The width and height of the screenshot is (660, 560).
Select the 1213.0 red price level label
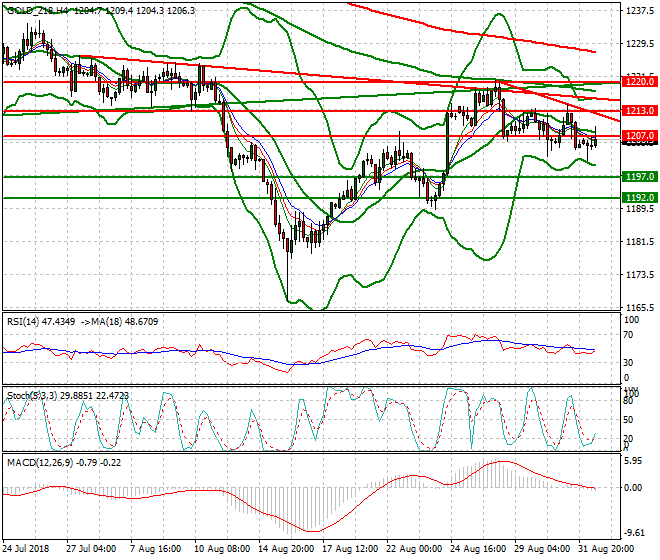click(x=638, y=111)
